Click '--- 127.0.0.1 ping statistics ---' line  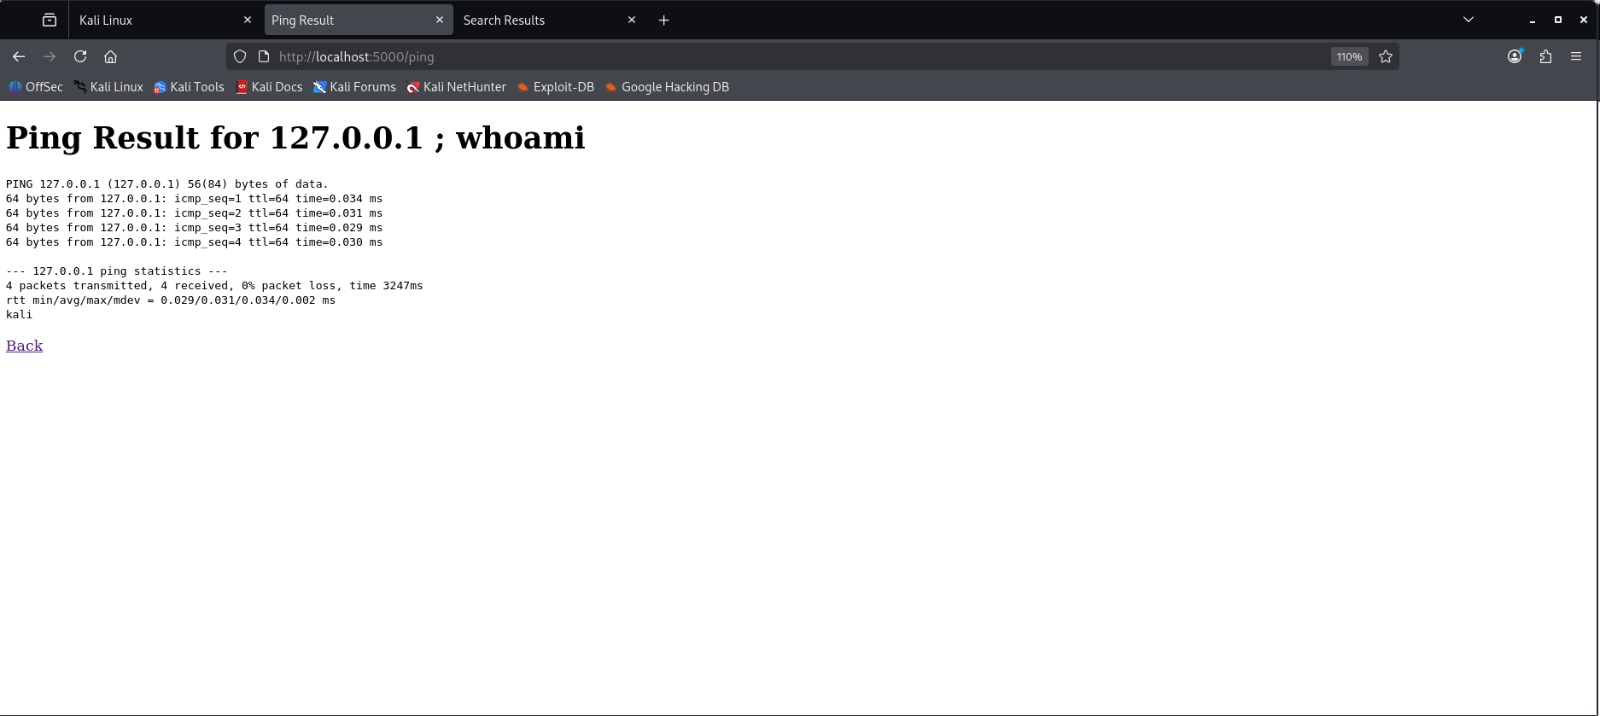pyautogui.click(x=117, y=271)
